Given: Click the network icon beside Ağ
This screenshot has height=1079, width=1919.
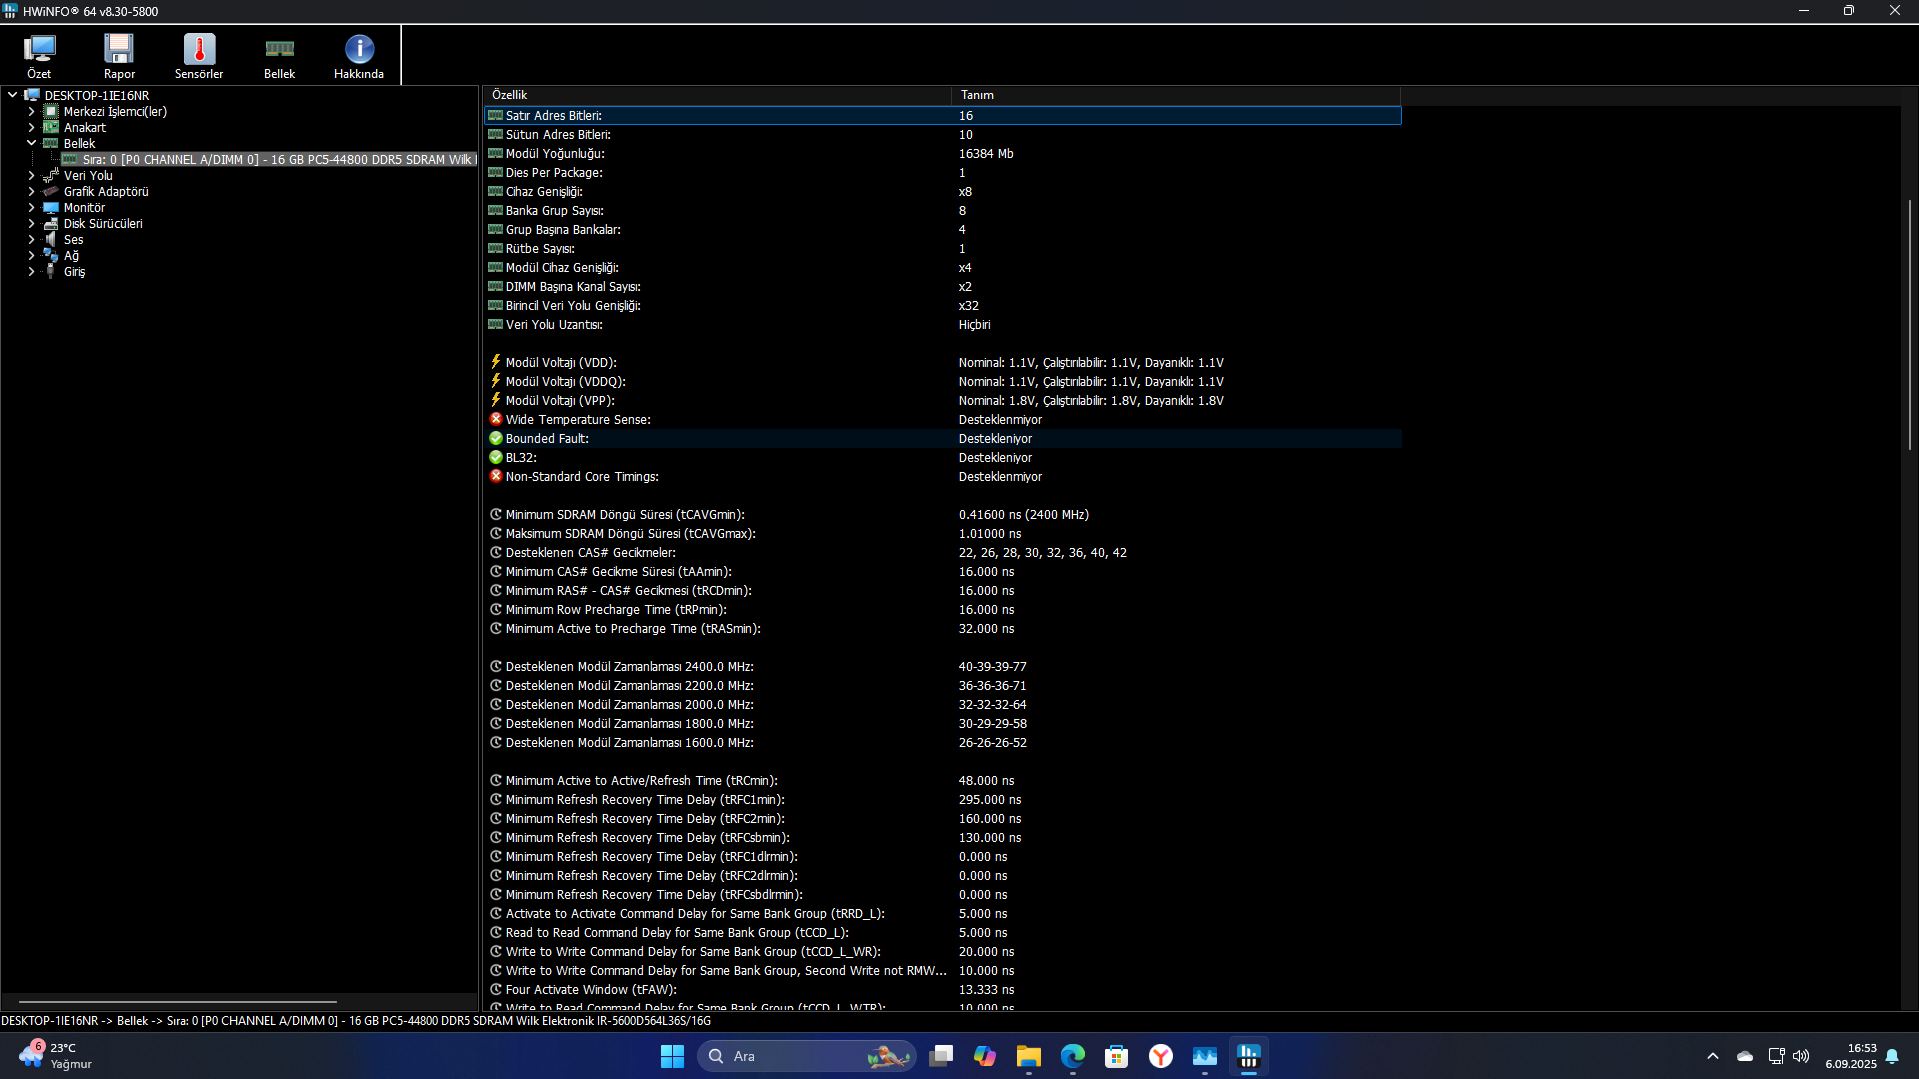Looking at the screenshot, I should [51, 255].
